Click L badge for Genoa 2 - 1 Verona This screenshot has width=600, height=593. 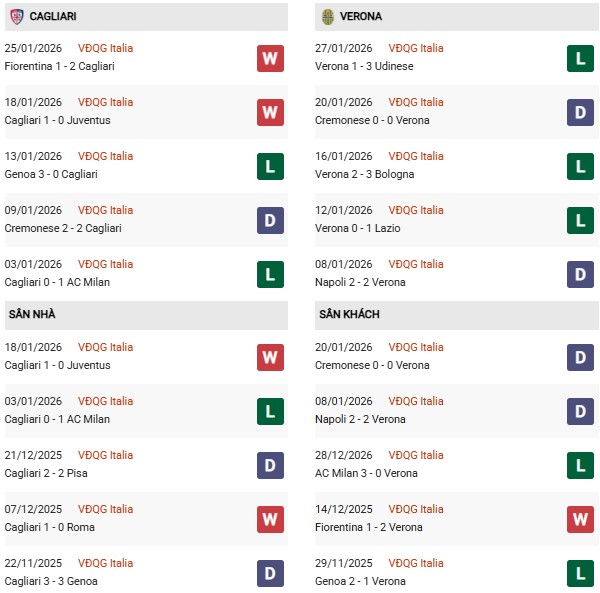580,573
